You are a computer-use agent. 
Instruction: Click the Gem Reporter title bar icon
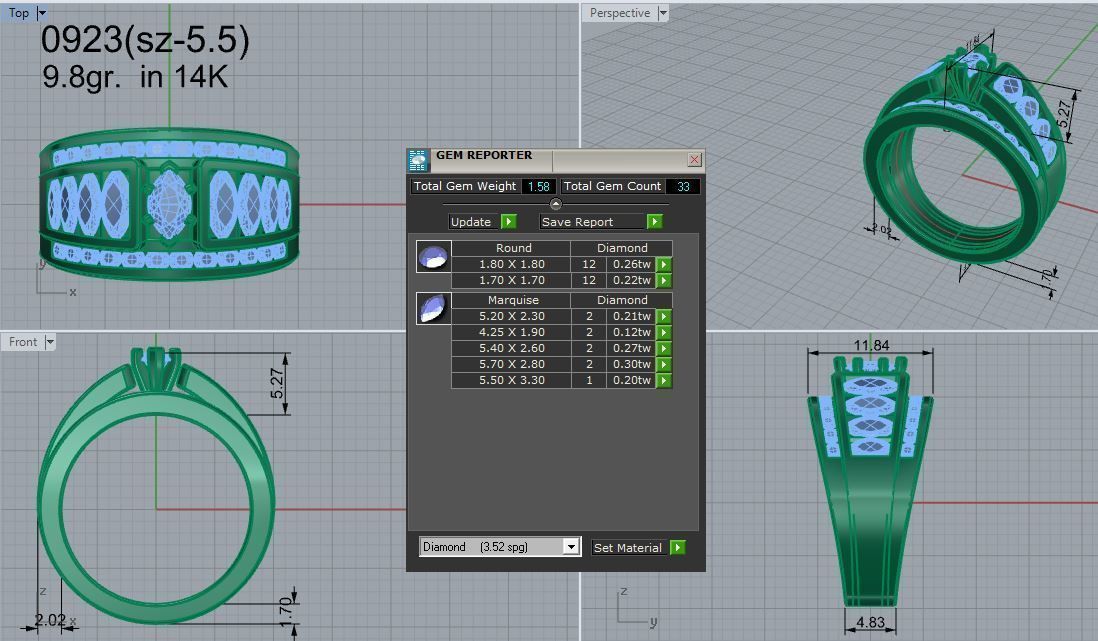pyautogui.click(x=419, y=160)
